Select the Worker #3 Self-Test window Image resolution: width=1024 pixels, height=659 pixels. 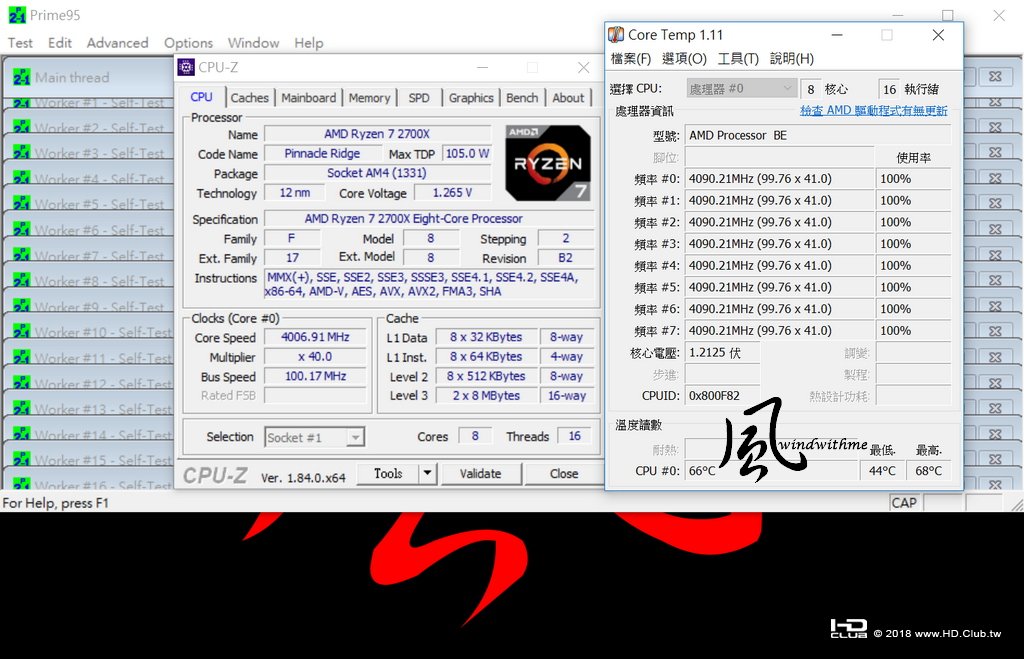coord(99,153)
